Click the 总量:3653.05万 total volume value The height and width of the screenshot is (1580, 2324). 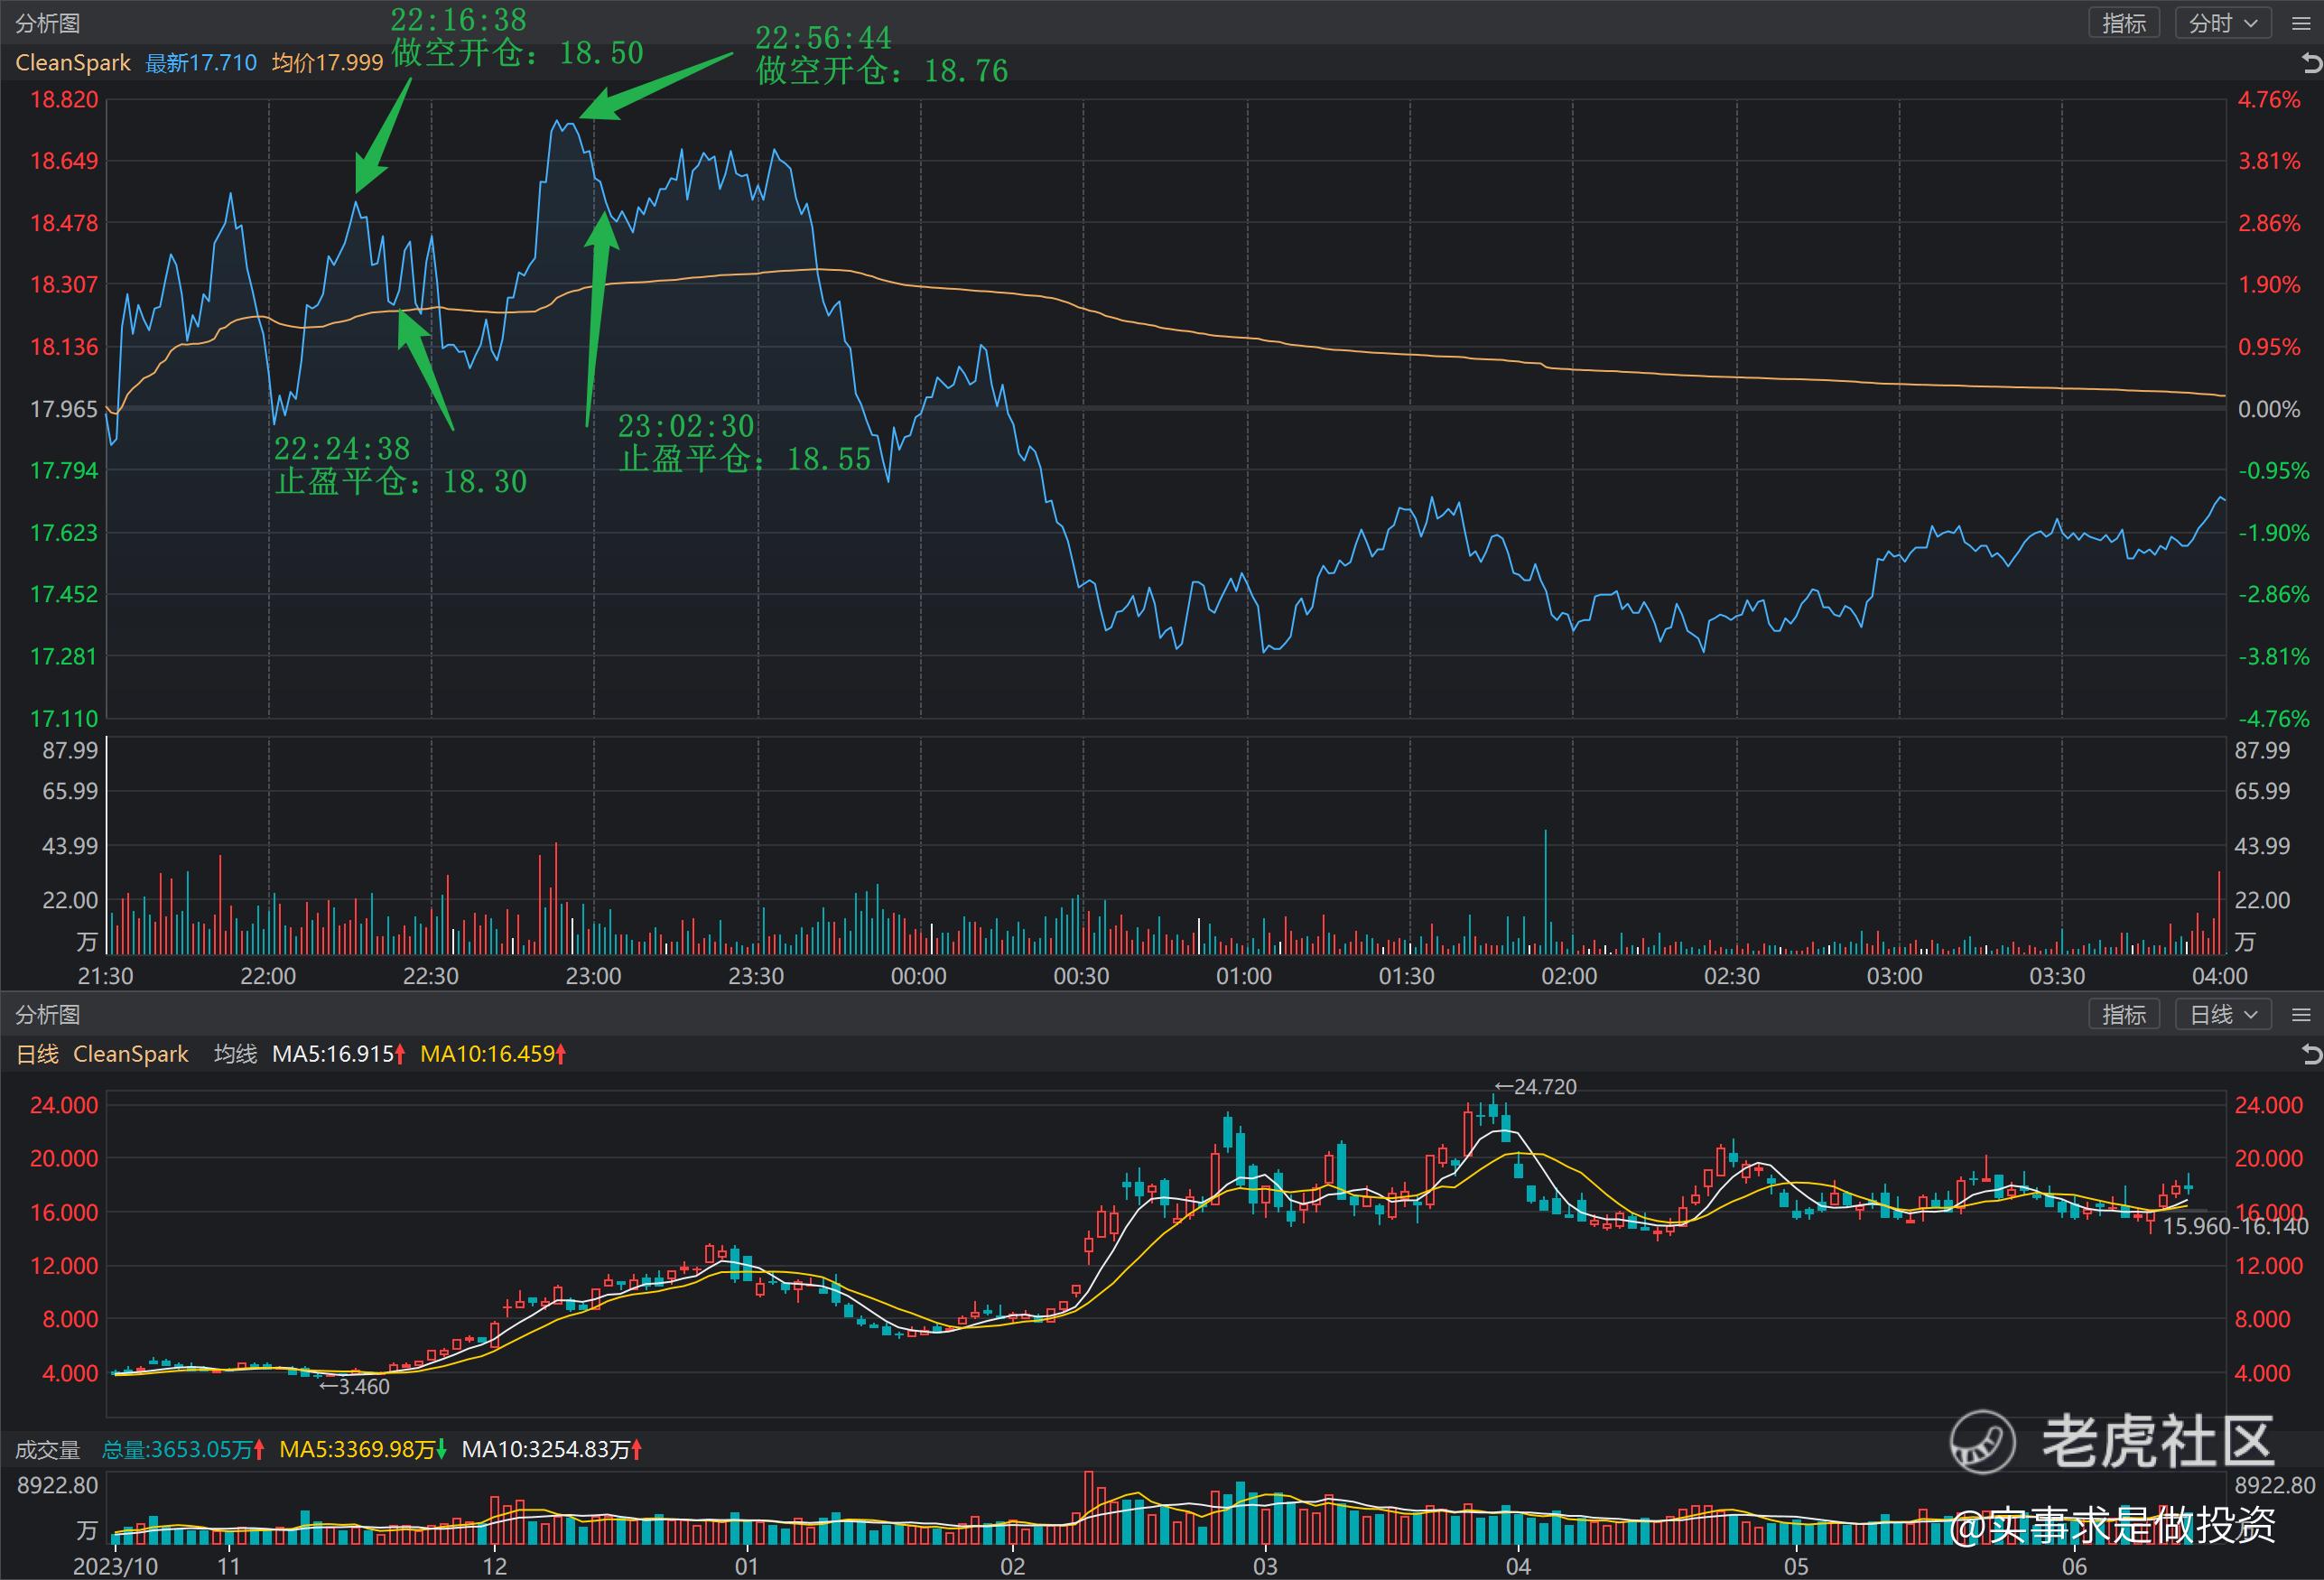(183, 1450)
